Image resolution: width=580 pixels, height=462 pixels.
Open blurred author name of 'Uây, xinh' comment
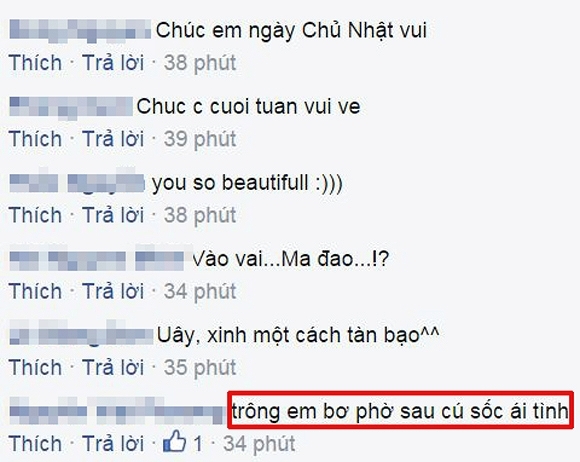81,334
